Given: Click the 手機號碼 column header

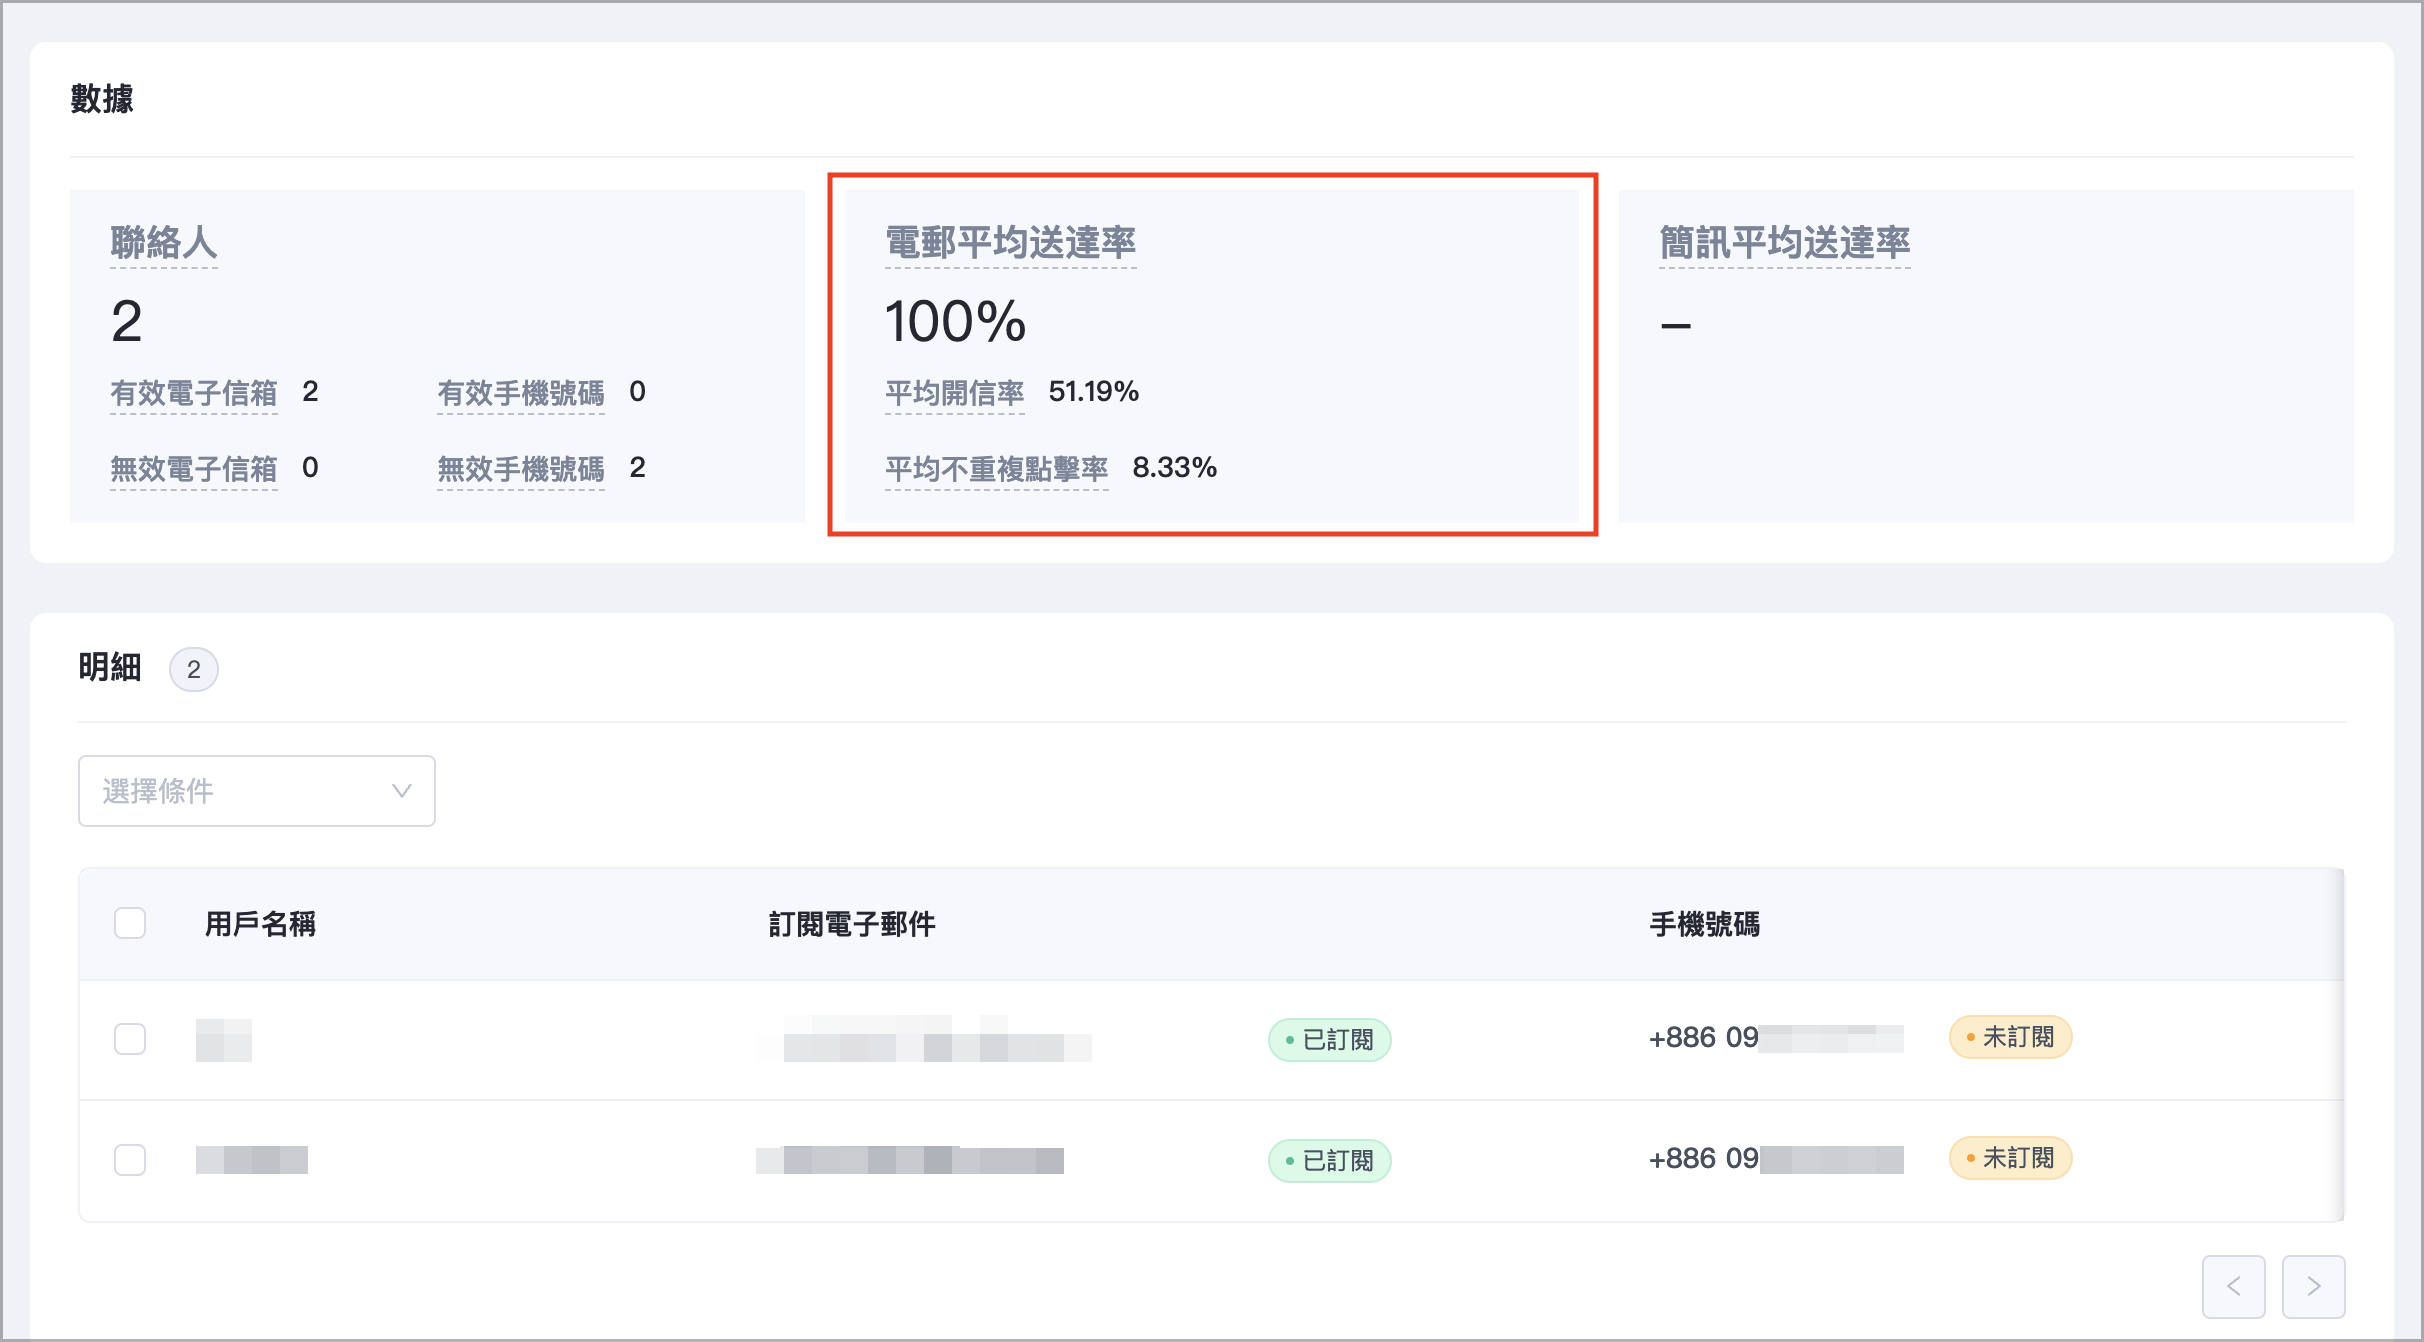Looking at the screenshot, I should [x=1704, y=924].
